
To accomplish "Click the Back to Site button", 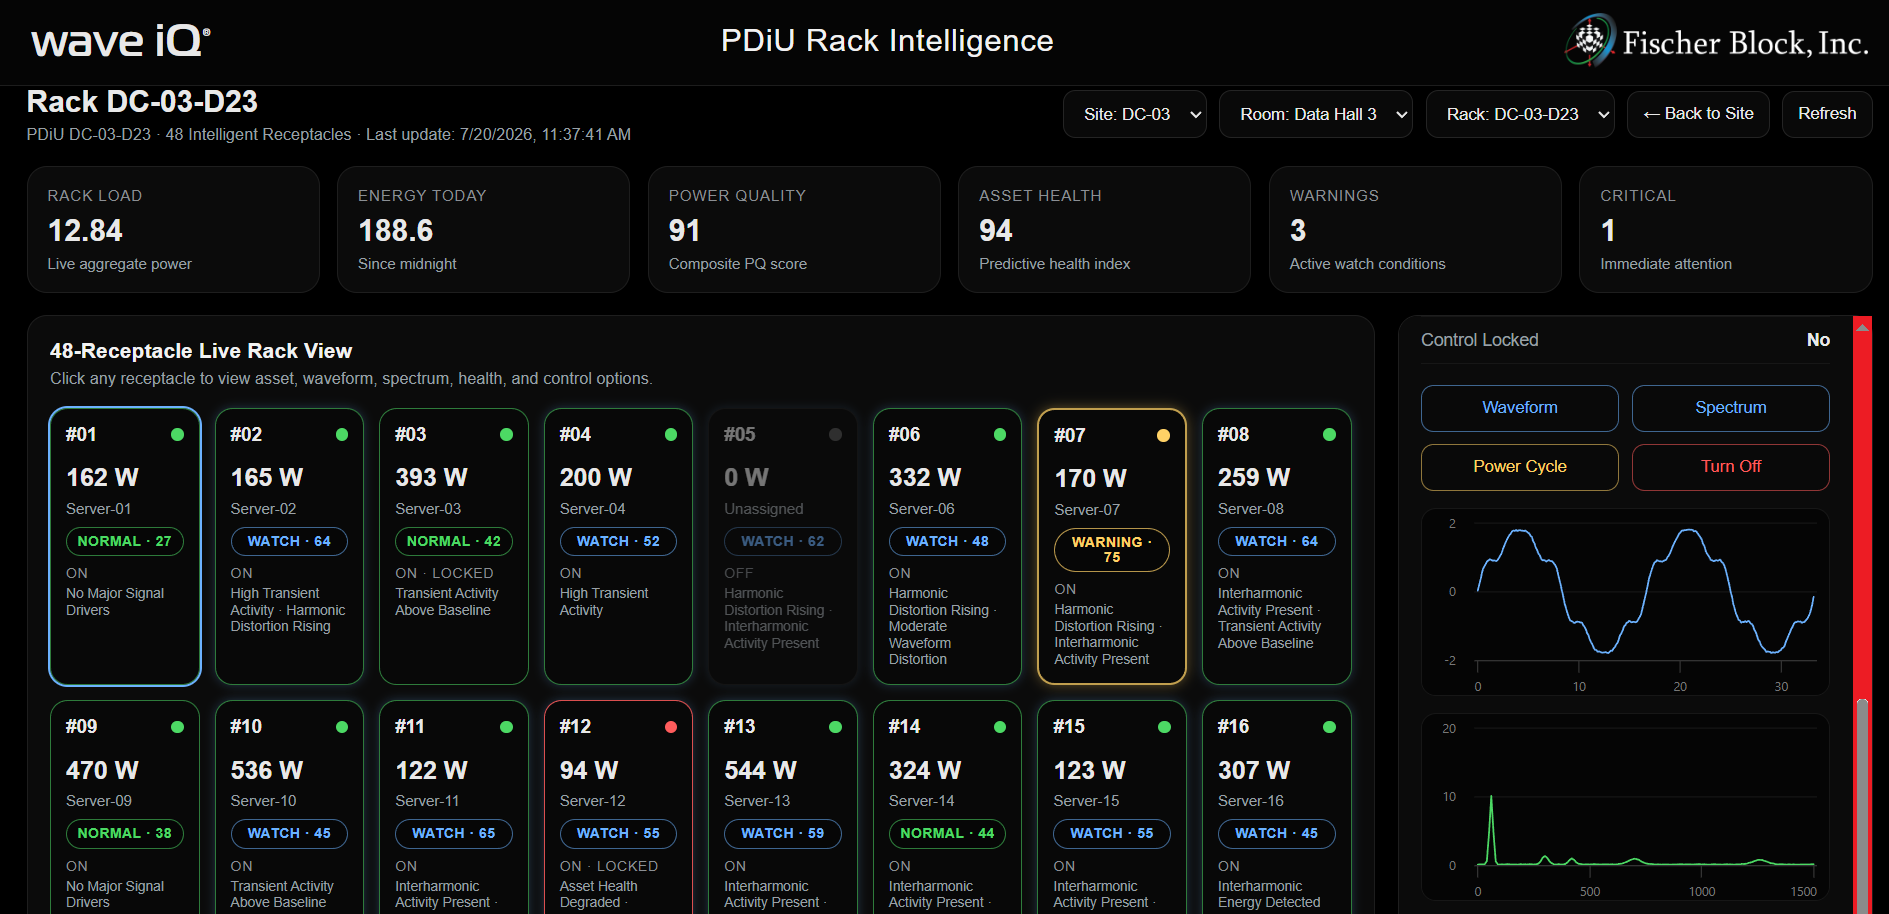I will [x=1698, y=114].
